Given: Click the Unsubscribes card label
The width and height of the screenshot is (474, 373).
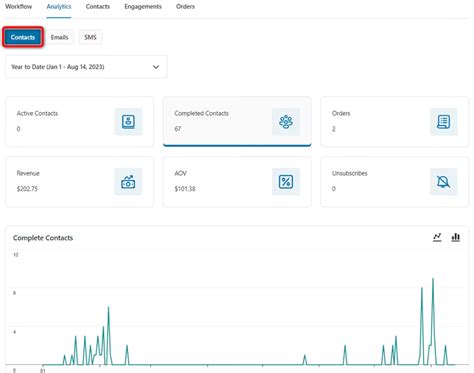Looking at the screenshot, I should point(350,173).
